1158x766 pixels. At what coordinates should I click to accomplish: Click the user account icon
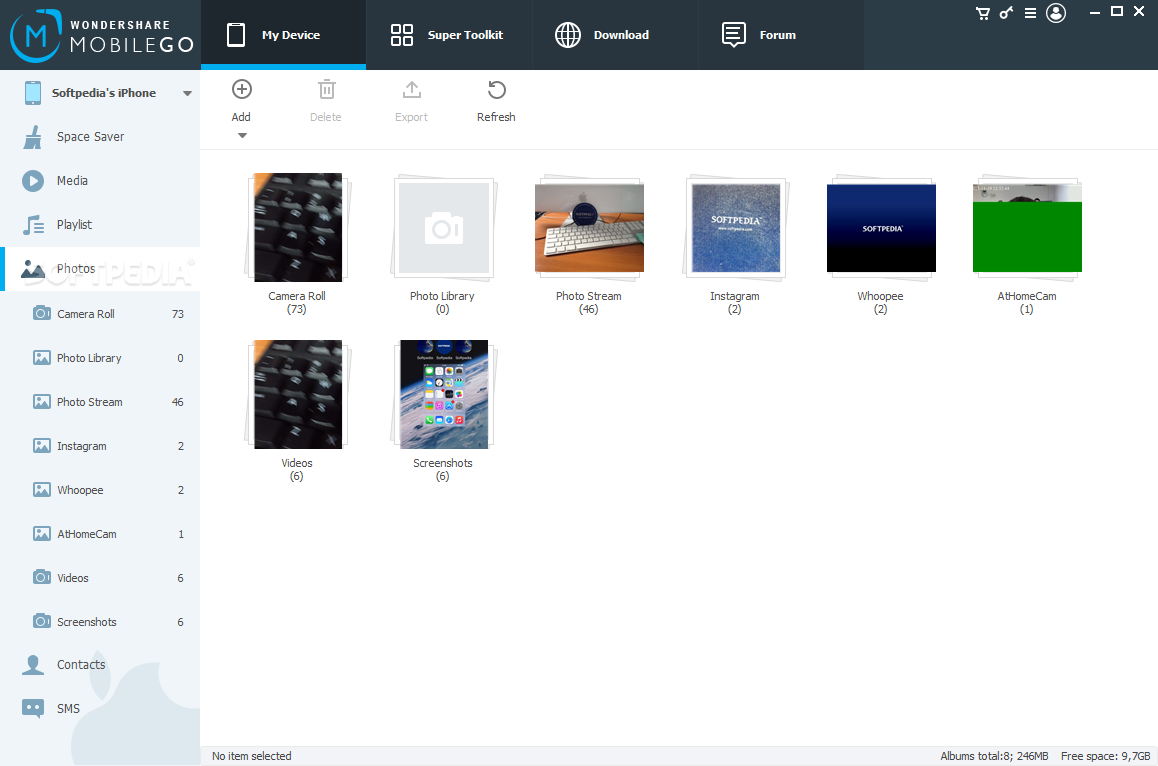1056,13
